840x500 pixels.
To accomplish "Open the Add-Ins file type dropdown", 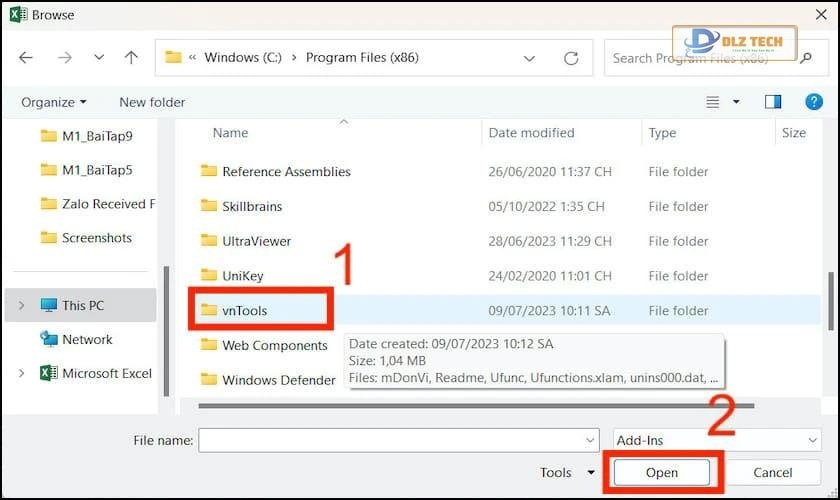I will pos(716,440).
